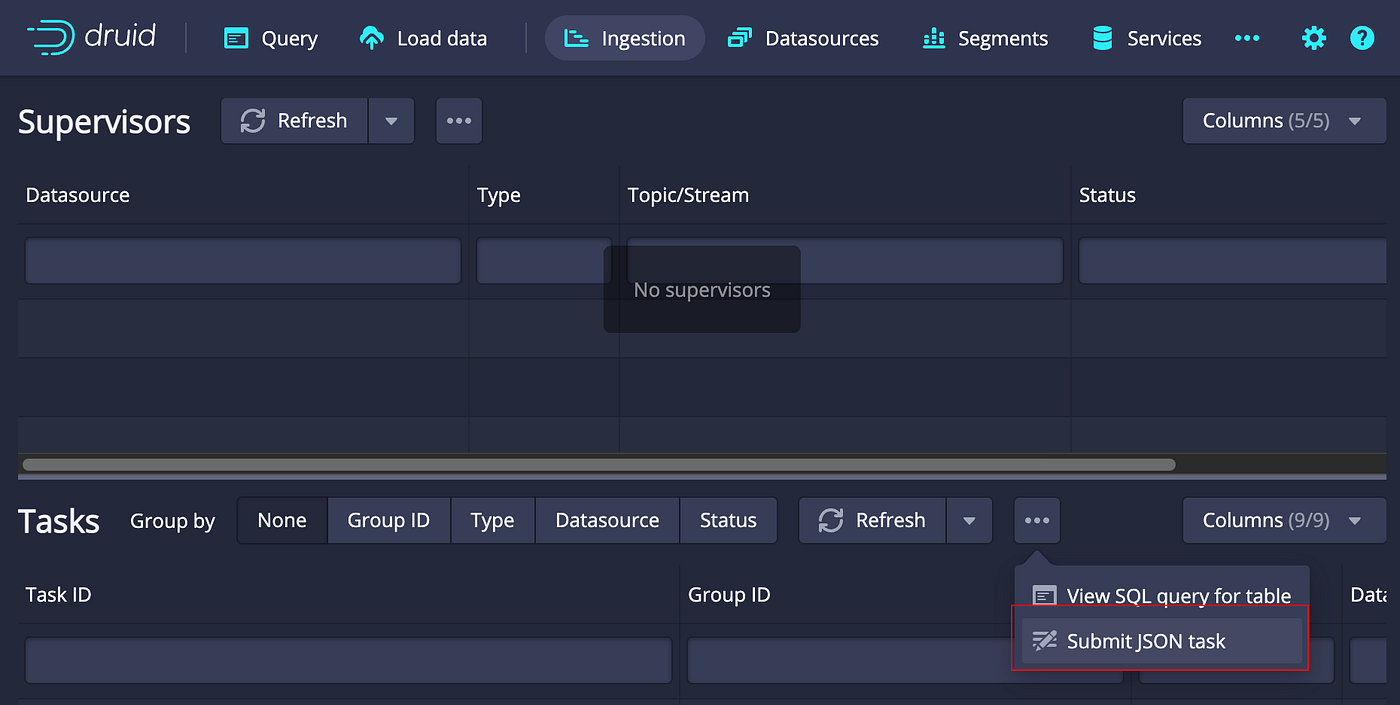Click the Services database icon
The width and height of the screenshot is (1400, 705).
(1101, 37)
